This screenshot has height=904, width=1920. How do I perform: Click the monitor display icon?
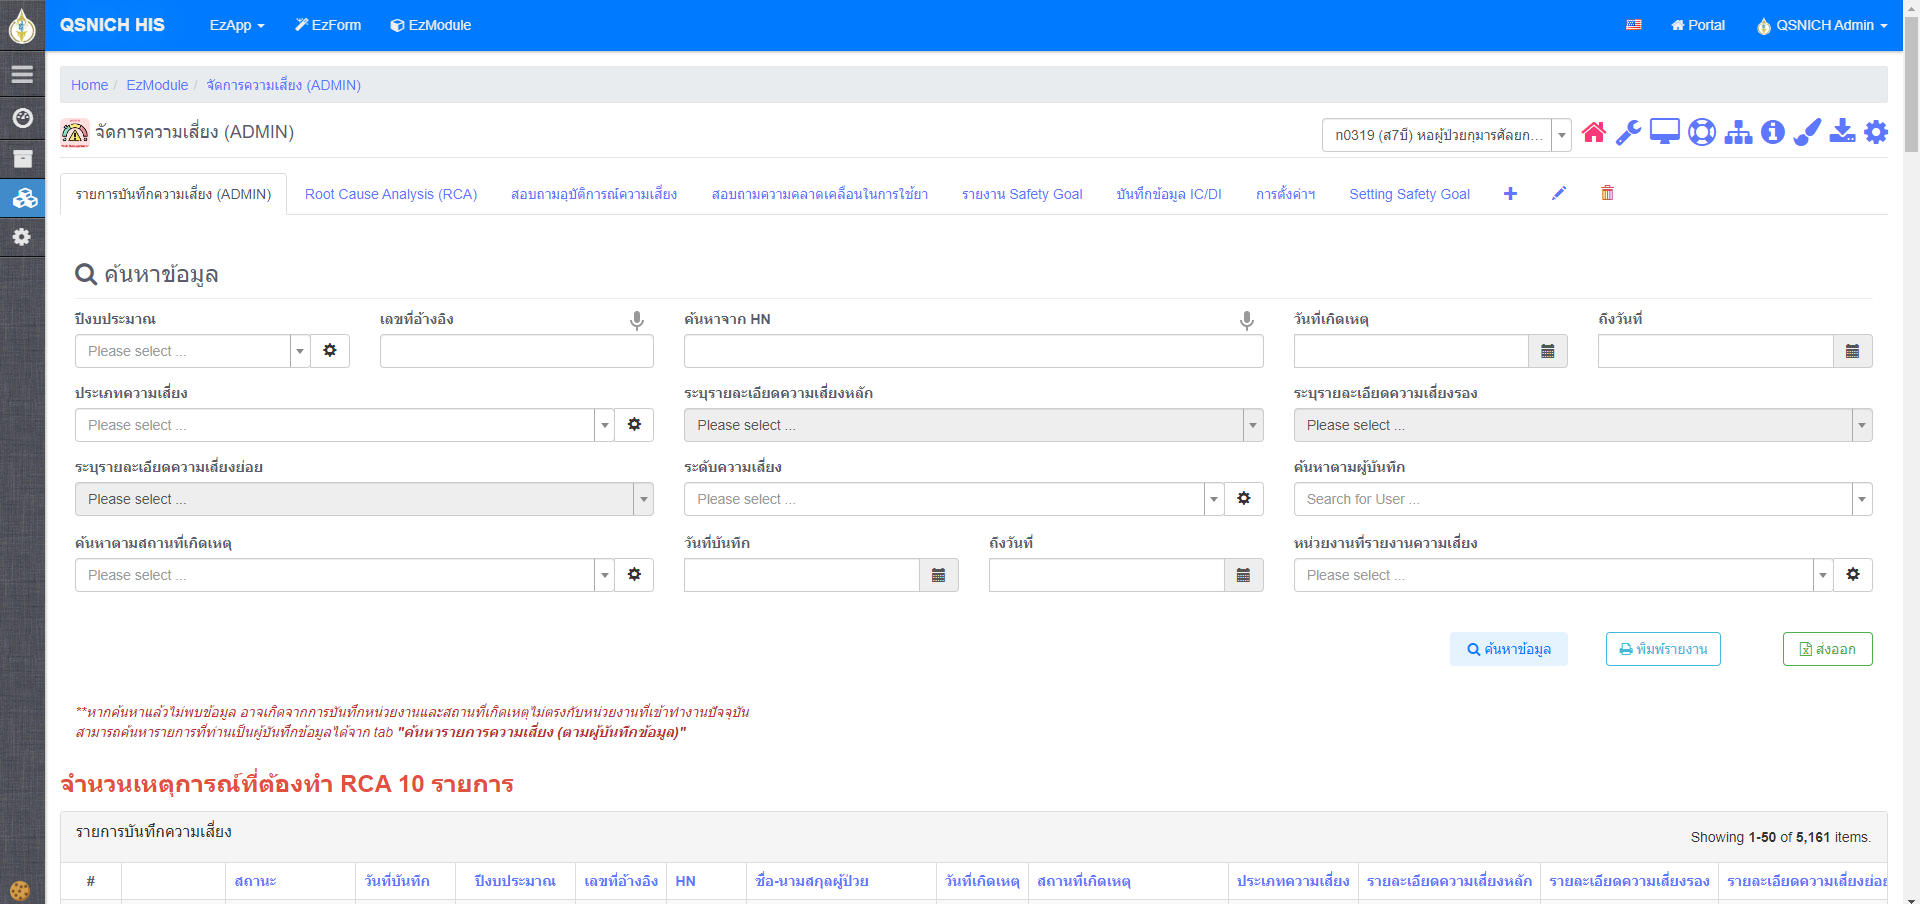click(x=1664, y=133)
